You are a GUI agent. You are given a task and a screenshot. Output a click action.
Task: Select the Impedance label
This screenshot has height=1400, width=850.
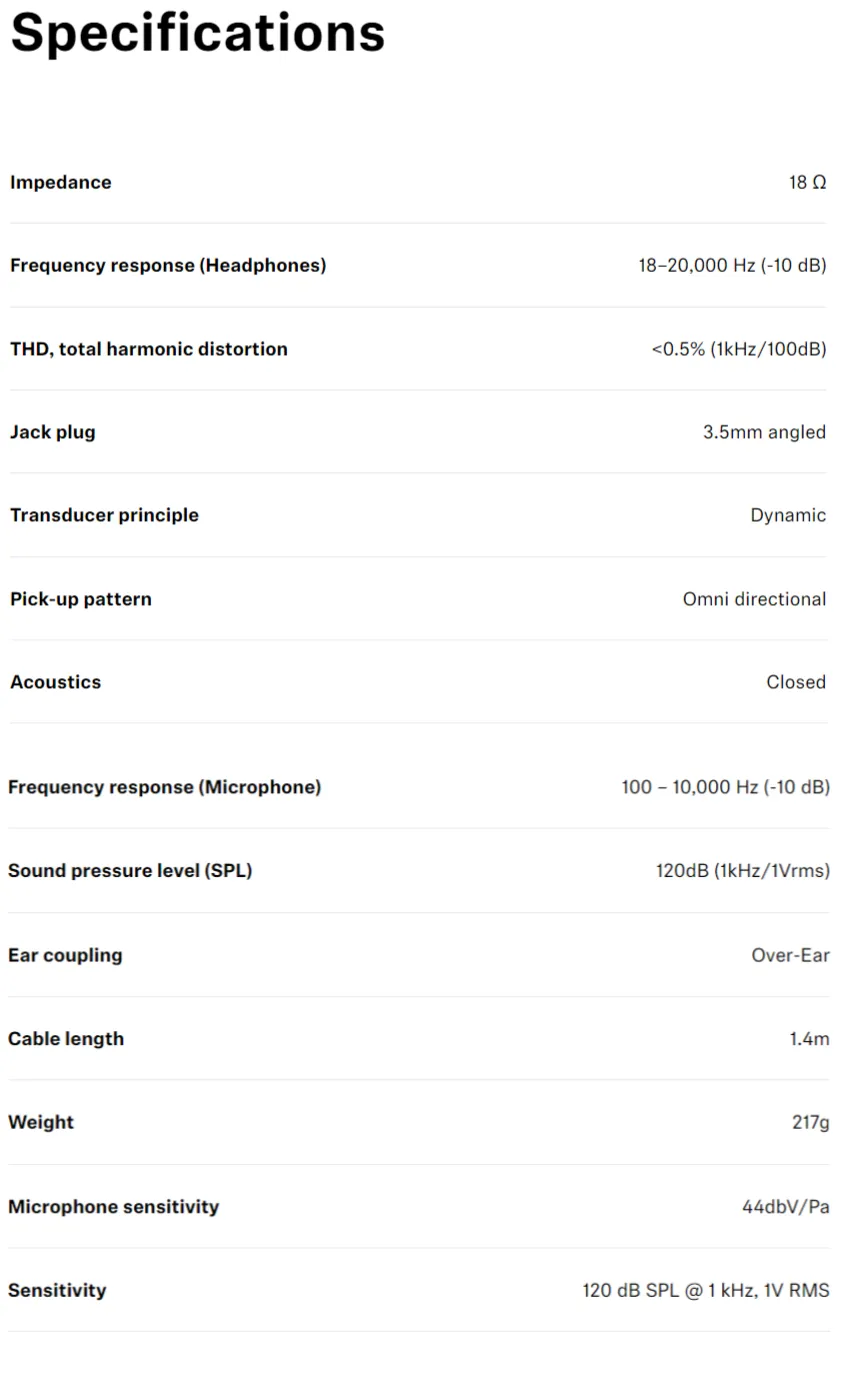pyautogui.click(x=61, y=182)
